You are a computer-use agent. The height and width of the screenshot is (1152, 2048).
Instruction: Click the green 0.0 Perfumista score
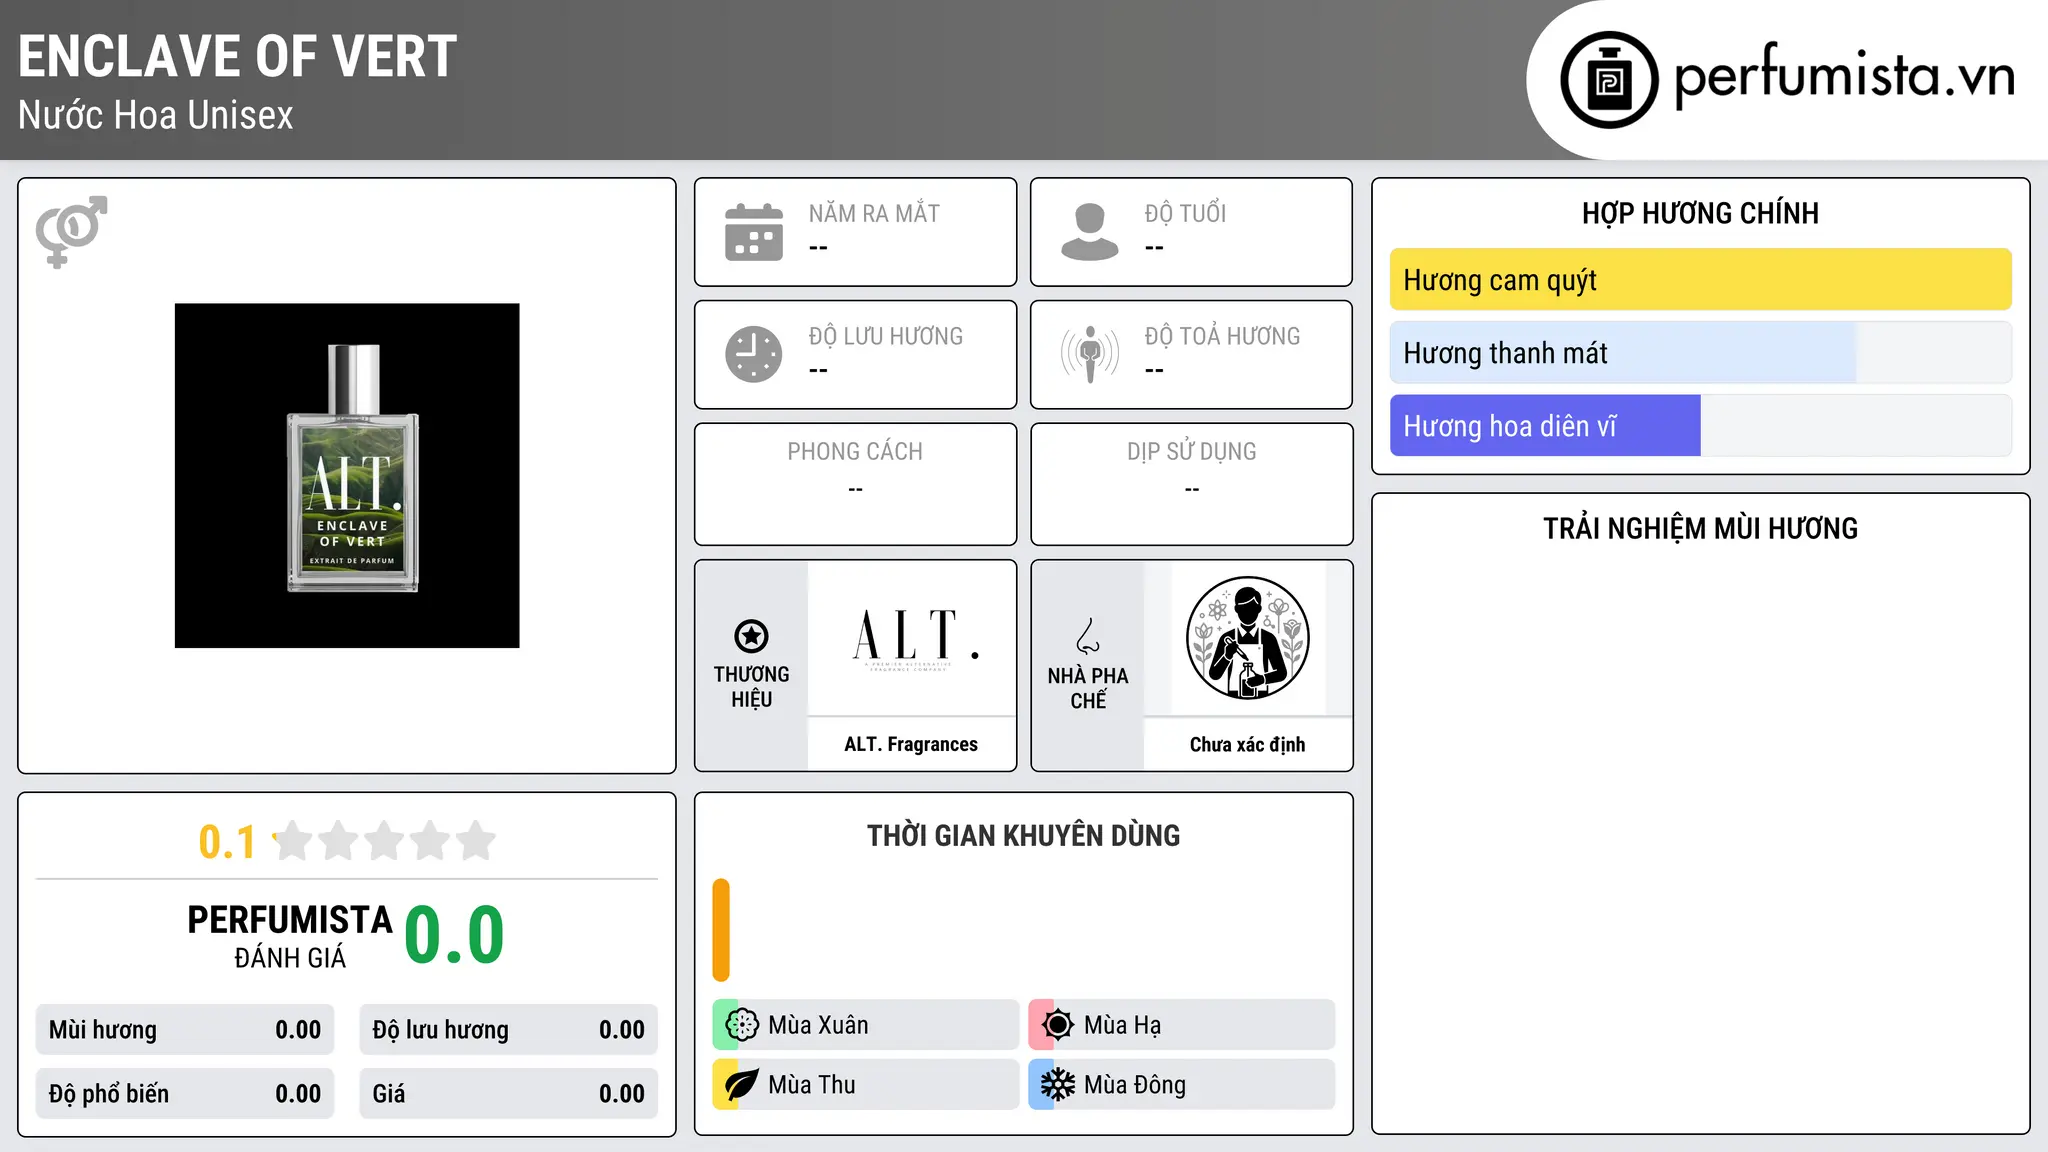[454, 936]
